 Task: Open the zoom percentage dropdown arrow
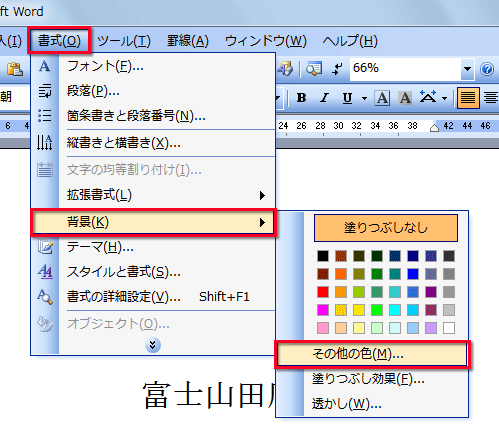click(467, 69)
